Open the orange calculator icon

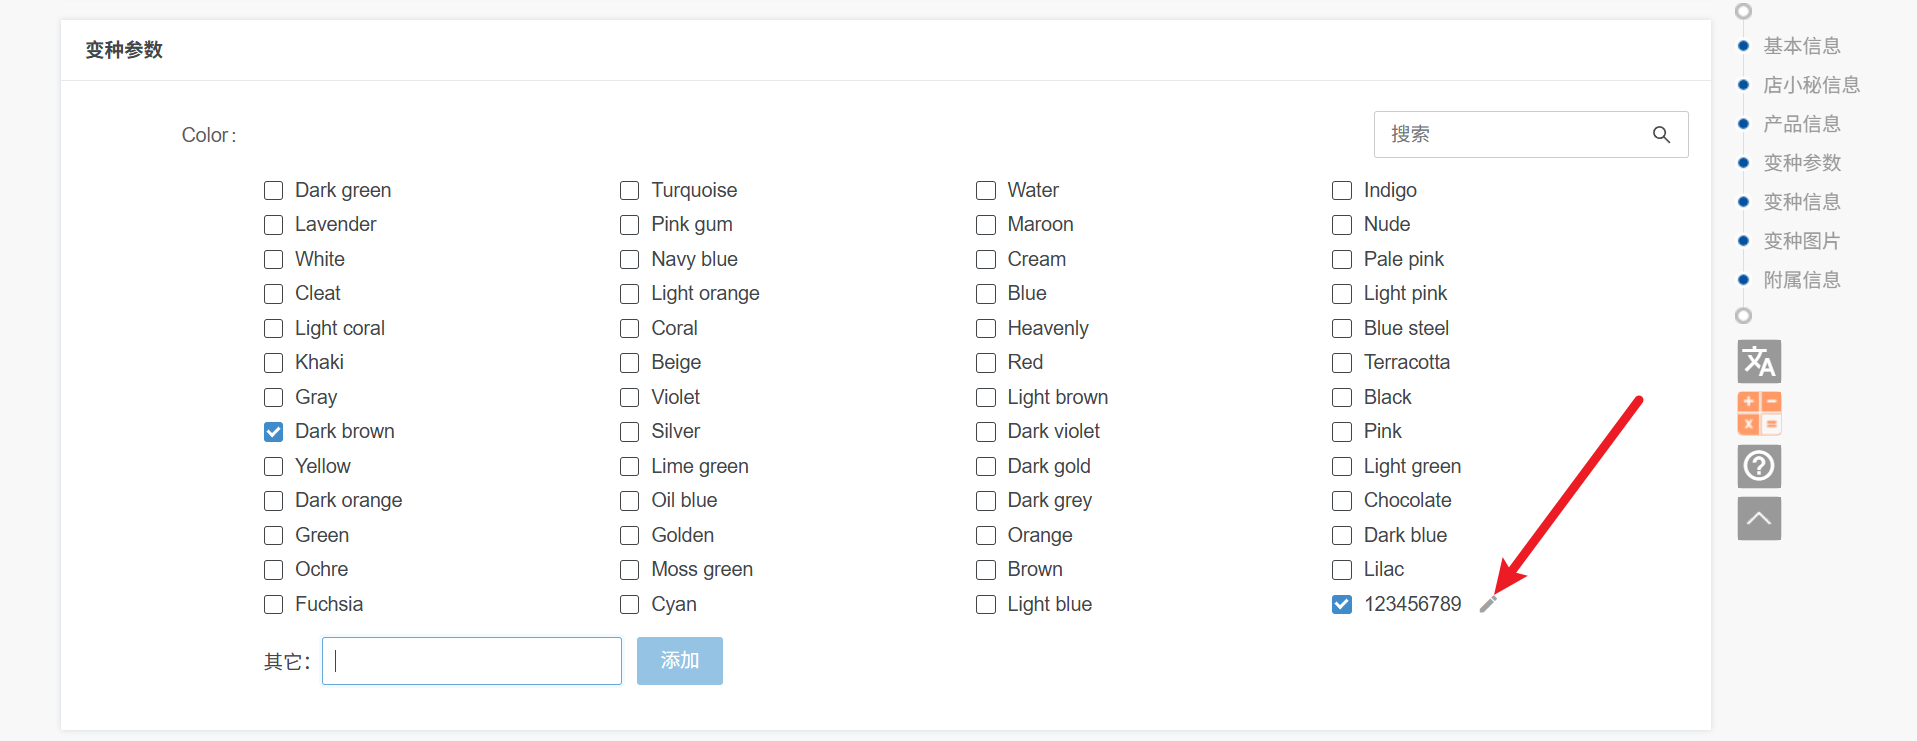click(x=1759, y=413)
